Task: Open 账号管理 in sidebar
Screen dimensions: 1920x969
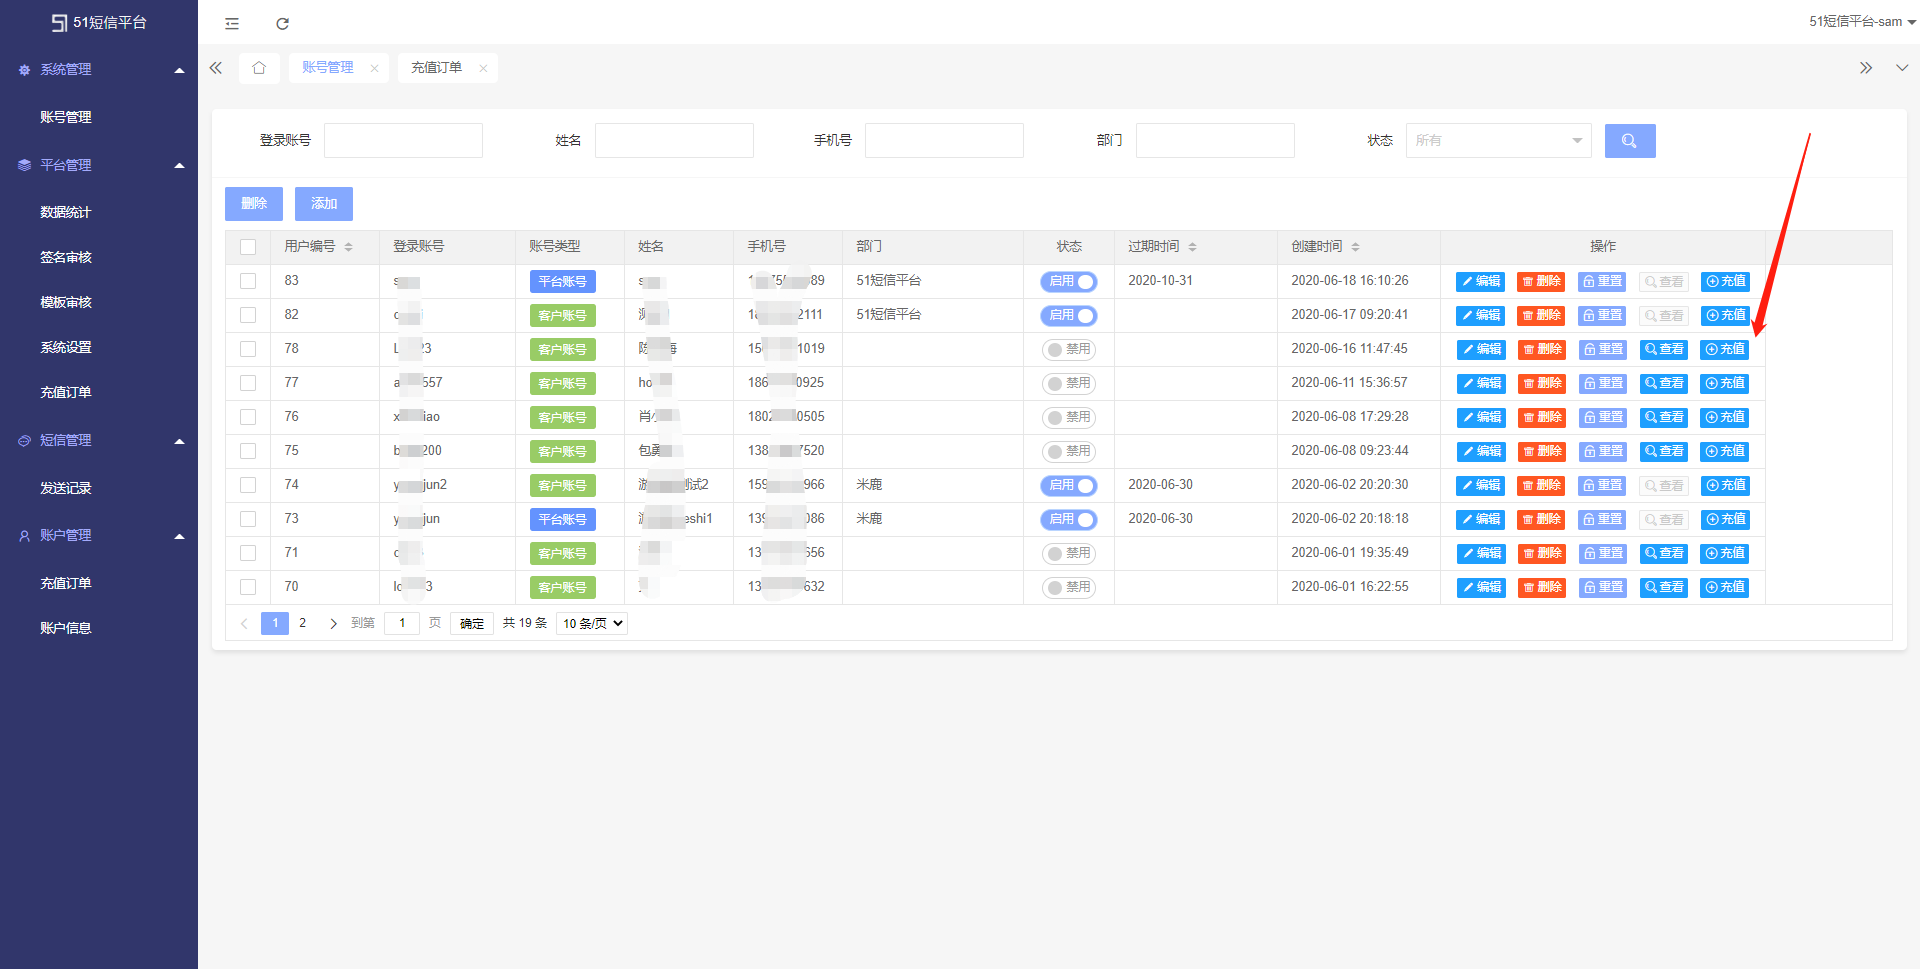Action: point(66,117)
